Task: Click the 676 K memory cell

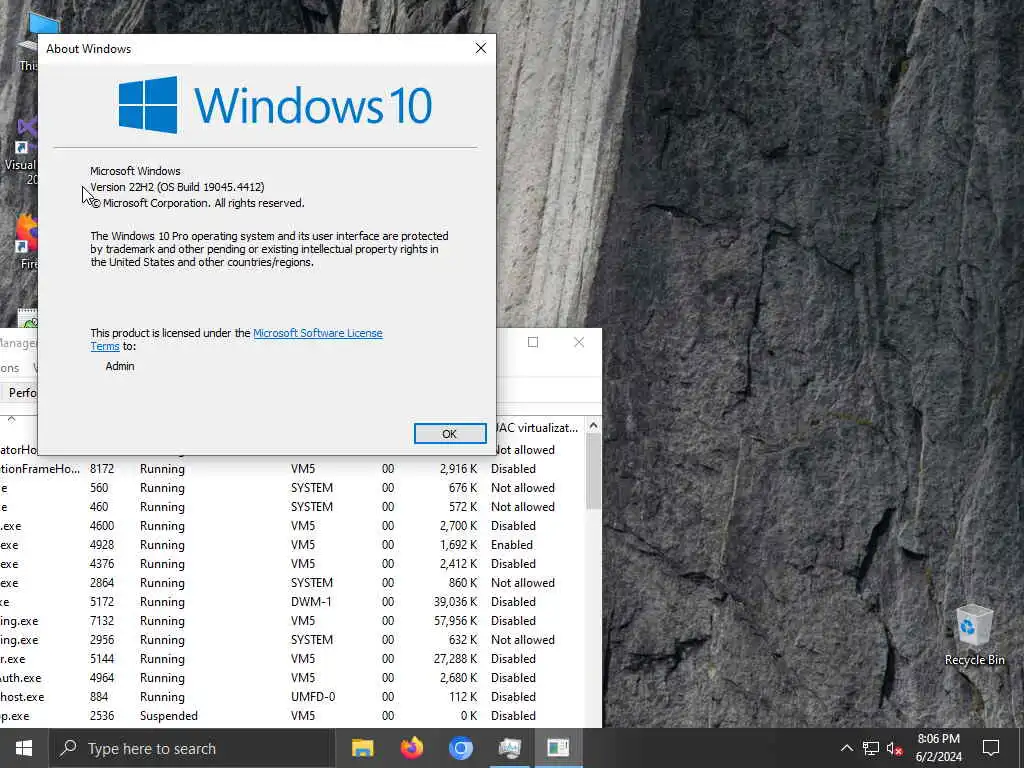Action: 462,488
